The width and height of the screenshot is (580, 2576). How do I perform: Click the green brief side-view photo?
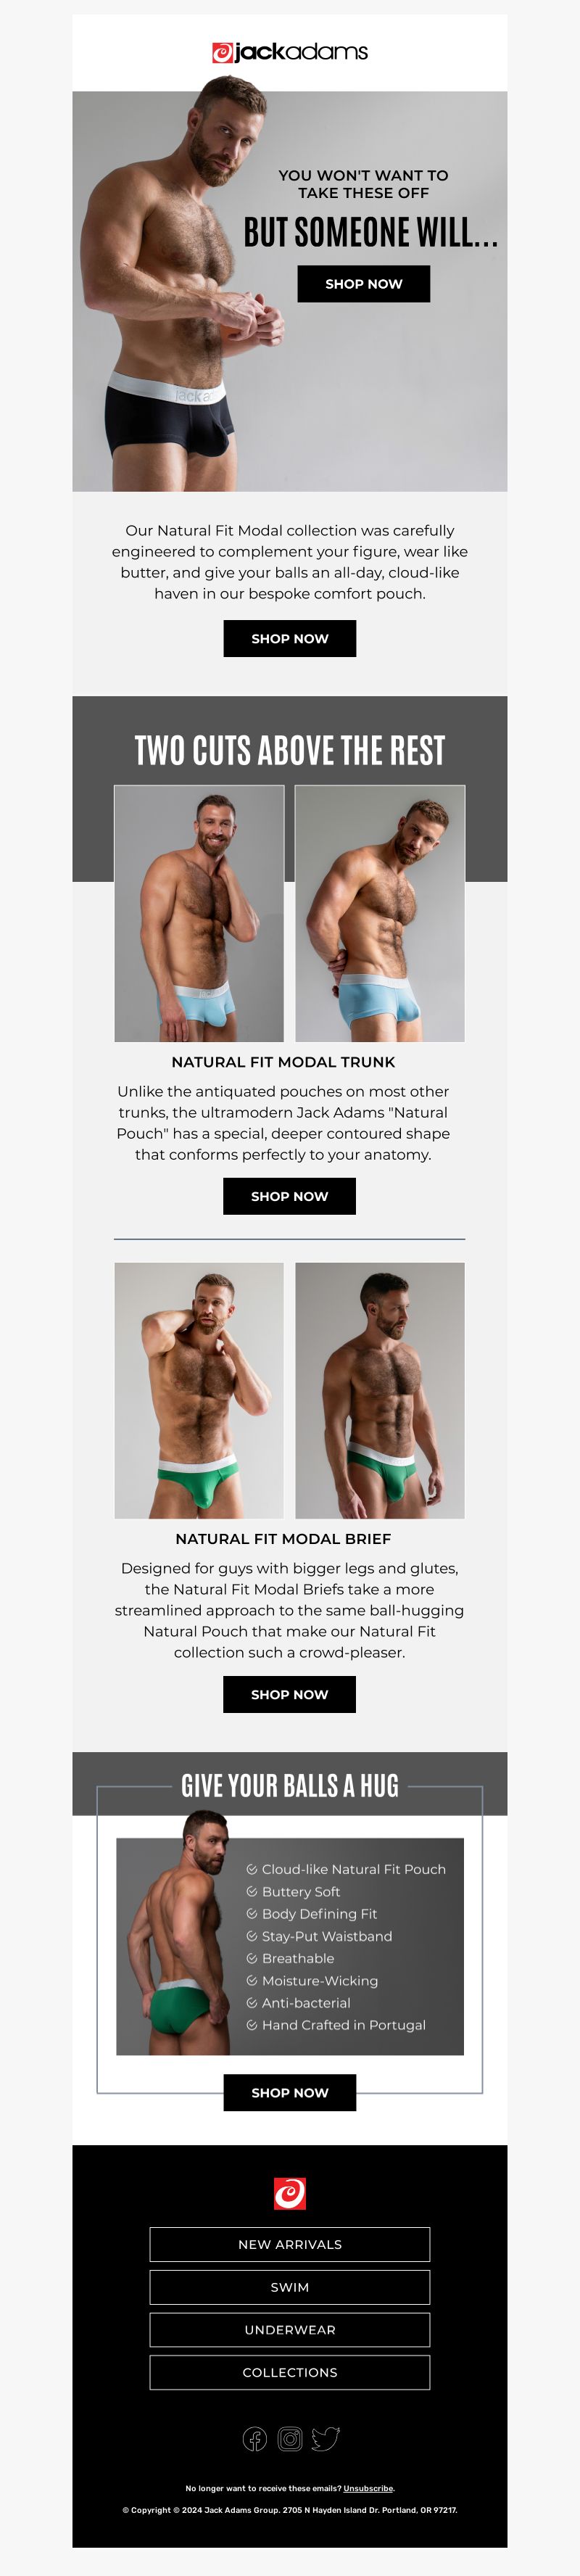tap(380, 1391)
